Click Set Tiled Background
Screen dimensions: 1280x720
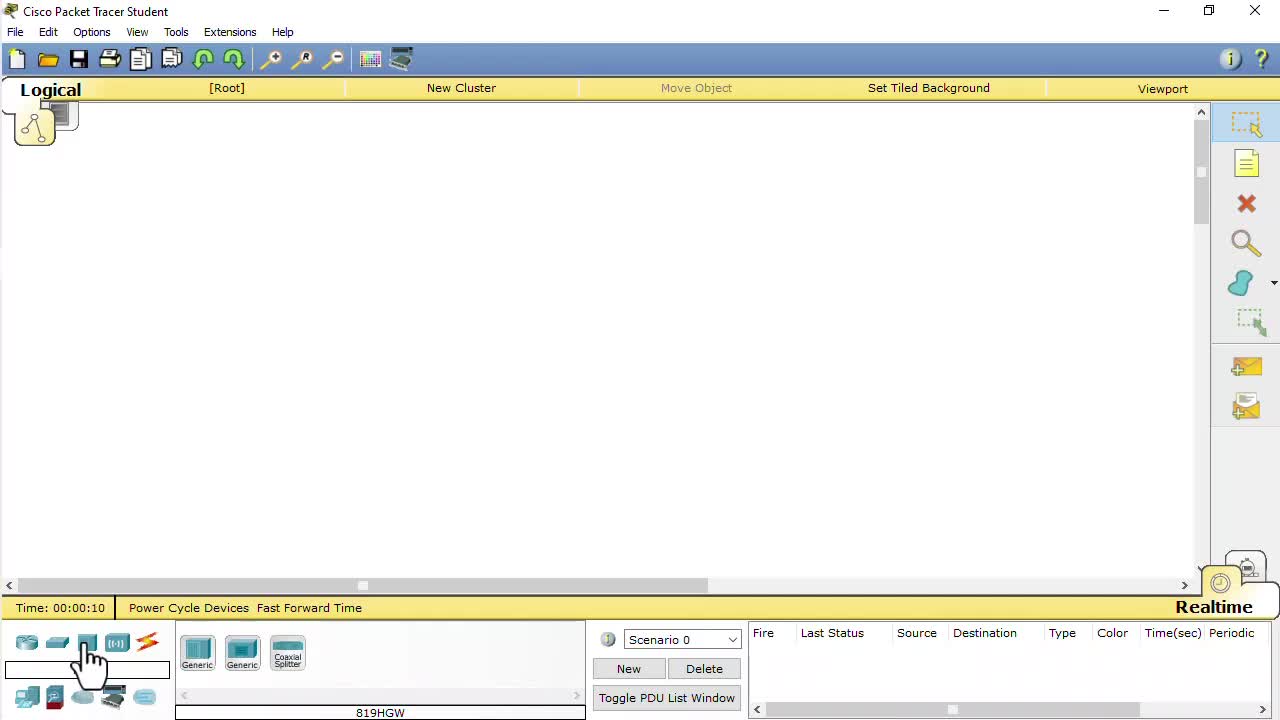coord(928,88)
